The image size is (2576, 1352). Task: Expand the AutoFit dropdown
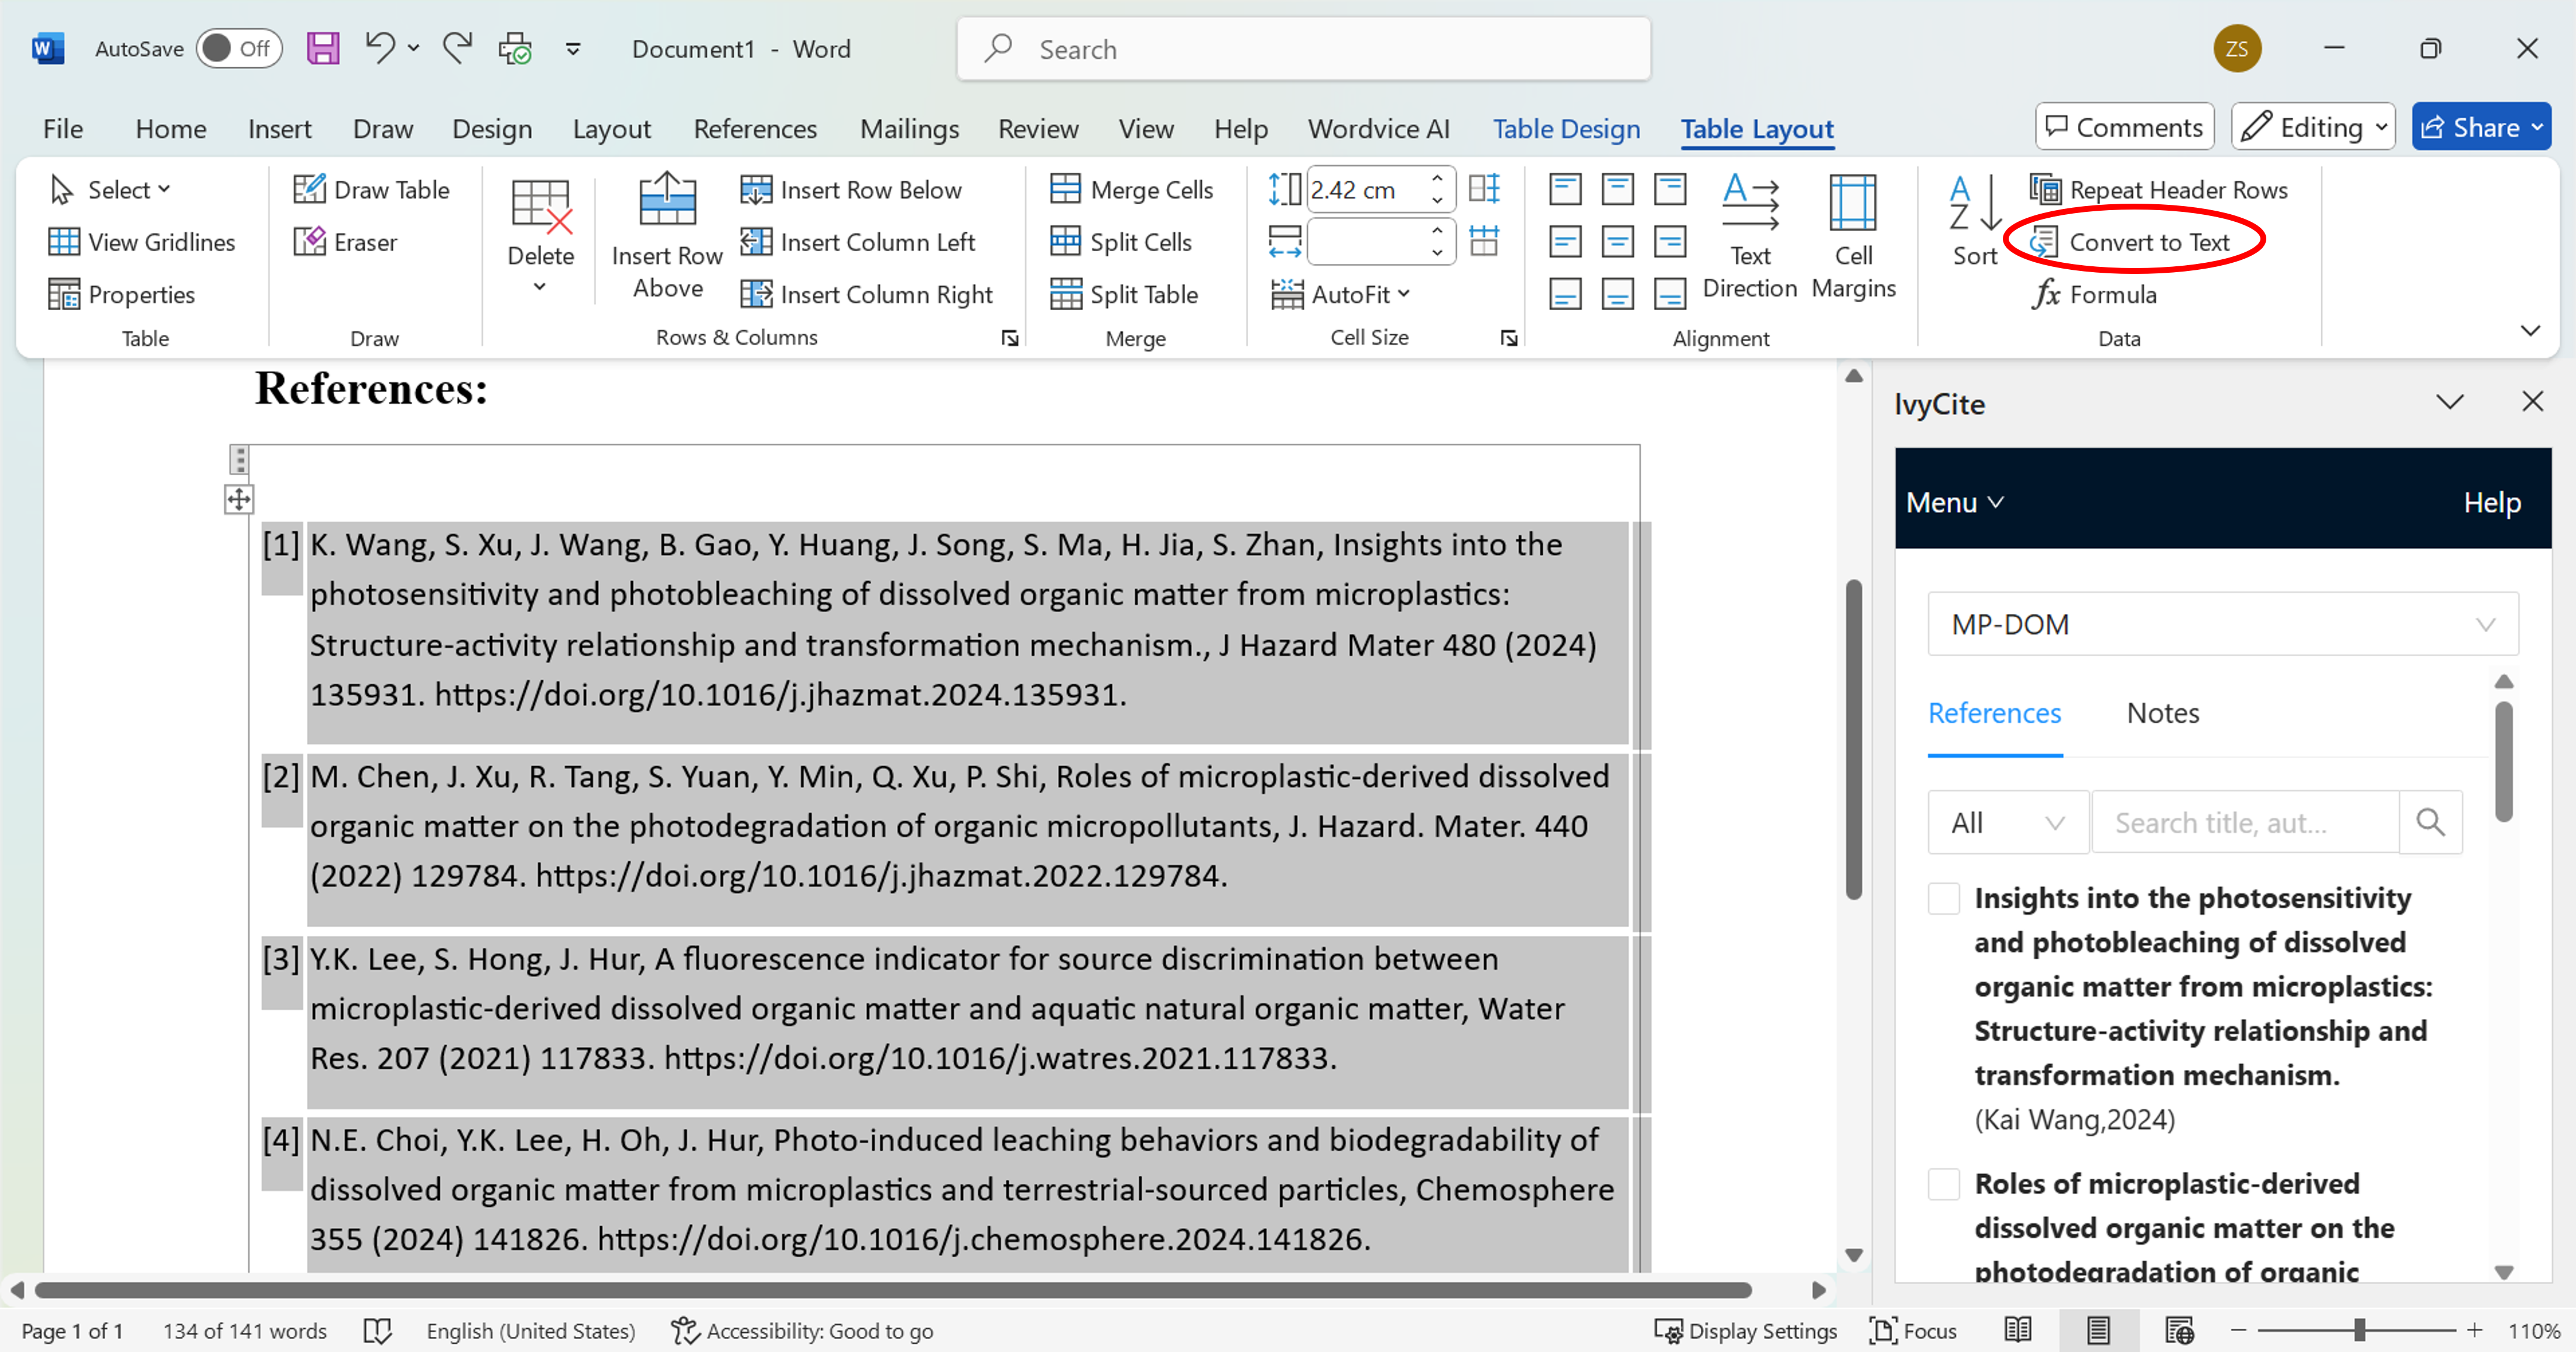point(1340,294)
